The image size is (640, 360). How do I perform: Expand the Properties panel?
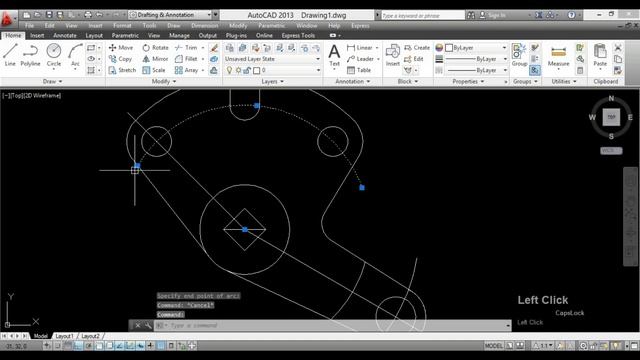(468, 82)
